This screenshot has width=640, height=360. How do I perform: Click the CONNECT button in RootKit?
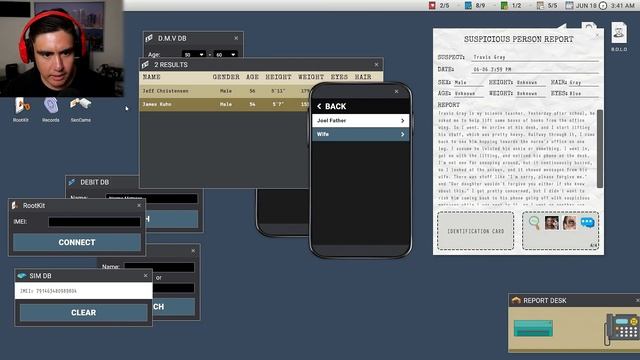point(77,242)
